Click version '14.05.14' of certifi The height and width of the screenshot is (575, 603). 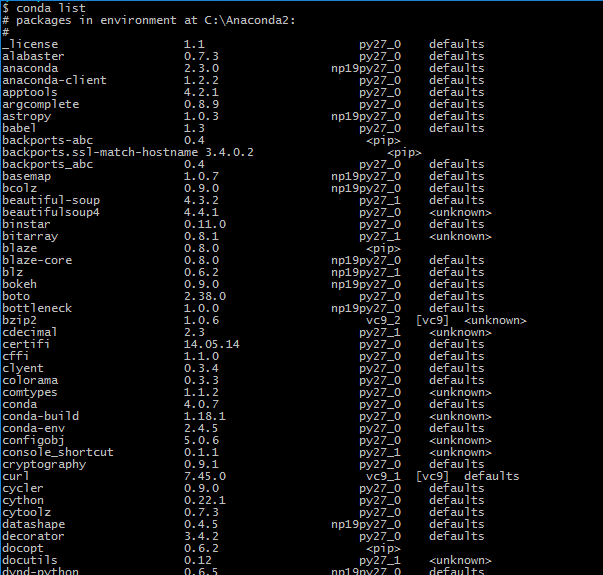tap(212, 344)
